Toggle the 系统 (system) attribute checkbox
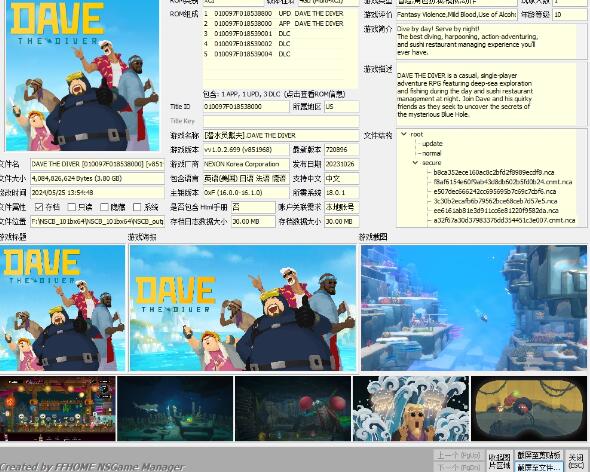The image size is (590, 472). (137, 207)
